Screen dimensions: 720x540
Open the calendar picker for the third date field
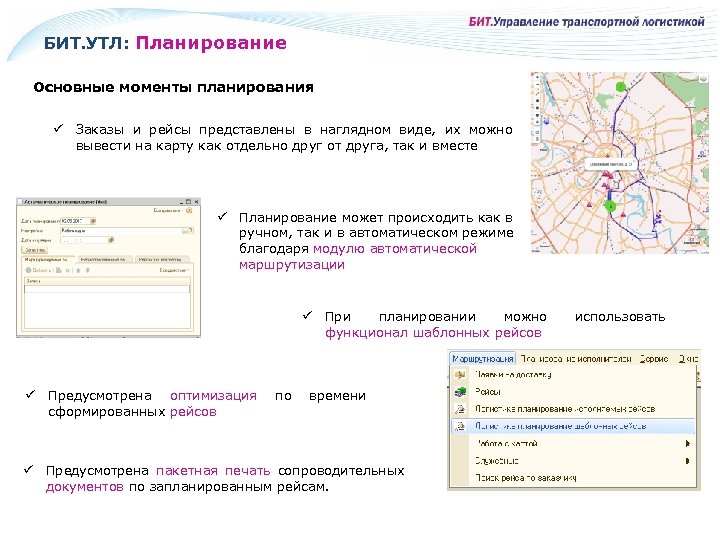pyautogui.click(x=111, y=240)
